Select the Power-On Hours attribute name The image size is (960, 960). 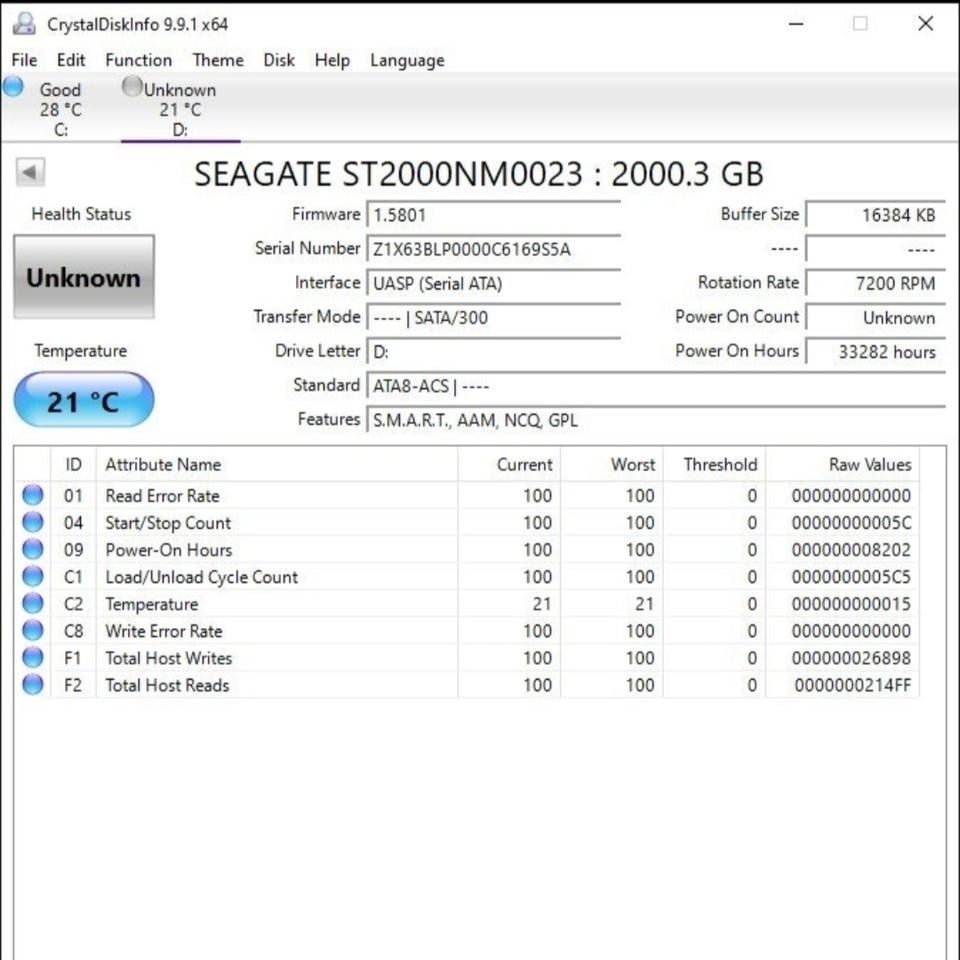coord(168,549)
